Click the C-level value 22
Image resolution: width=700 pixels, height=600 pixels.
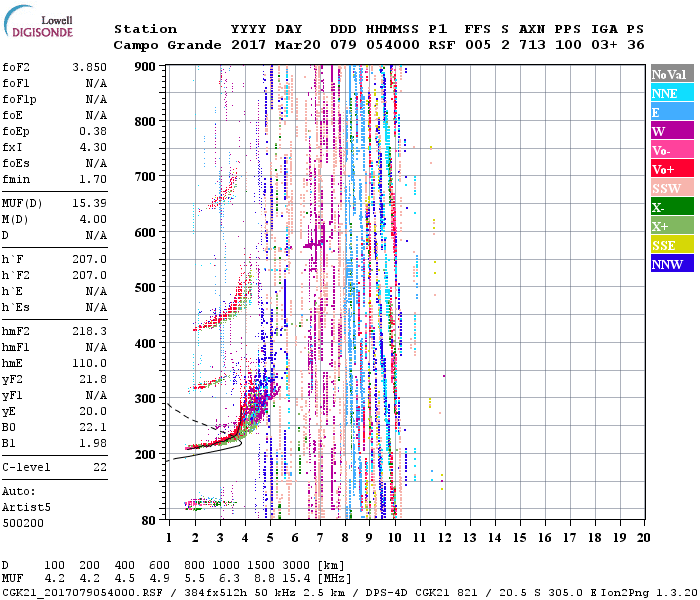pos(100,467)
